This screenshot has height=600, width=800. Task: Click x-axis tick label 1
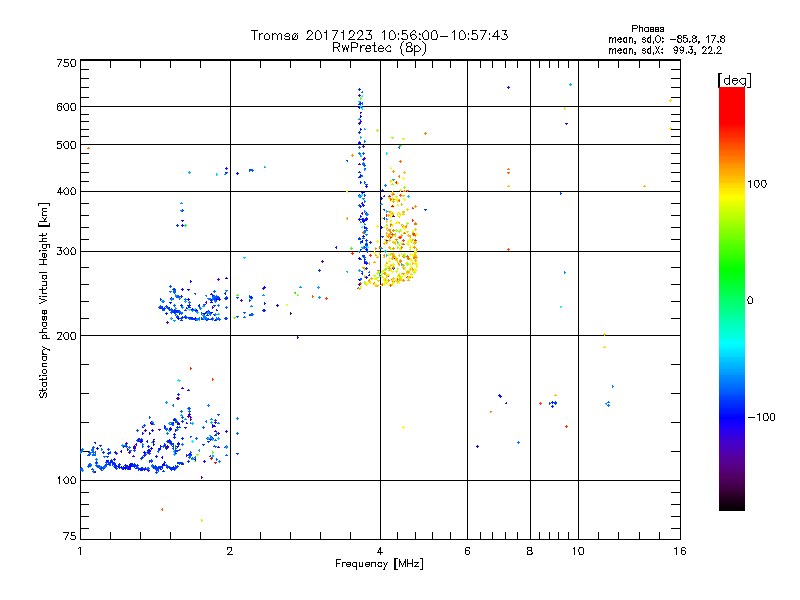(x=80, y=551)
